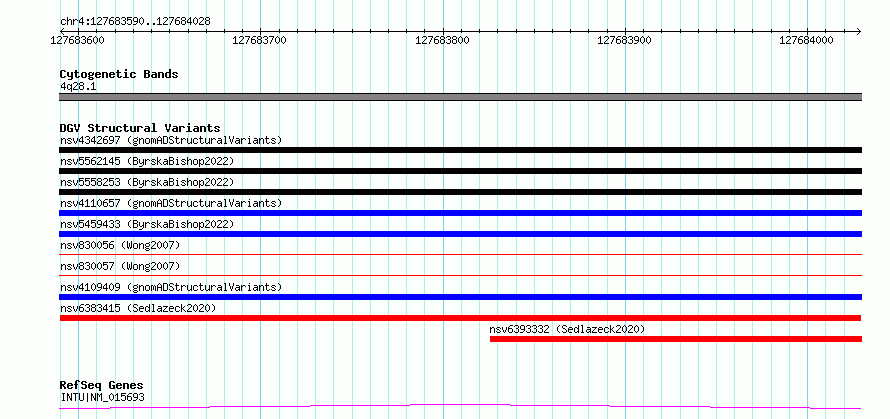Open variant label nsv830057 (Wong2007)
The width and height of the screenshot is (890, 419).
point(120,266)
